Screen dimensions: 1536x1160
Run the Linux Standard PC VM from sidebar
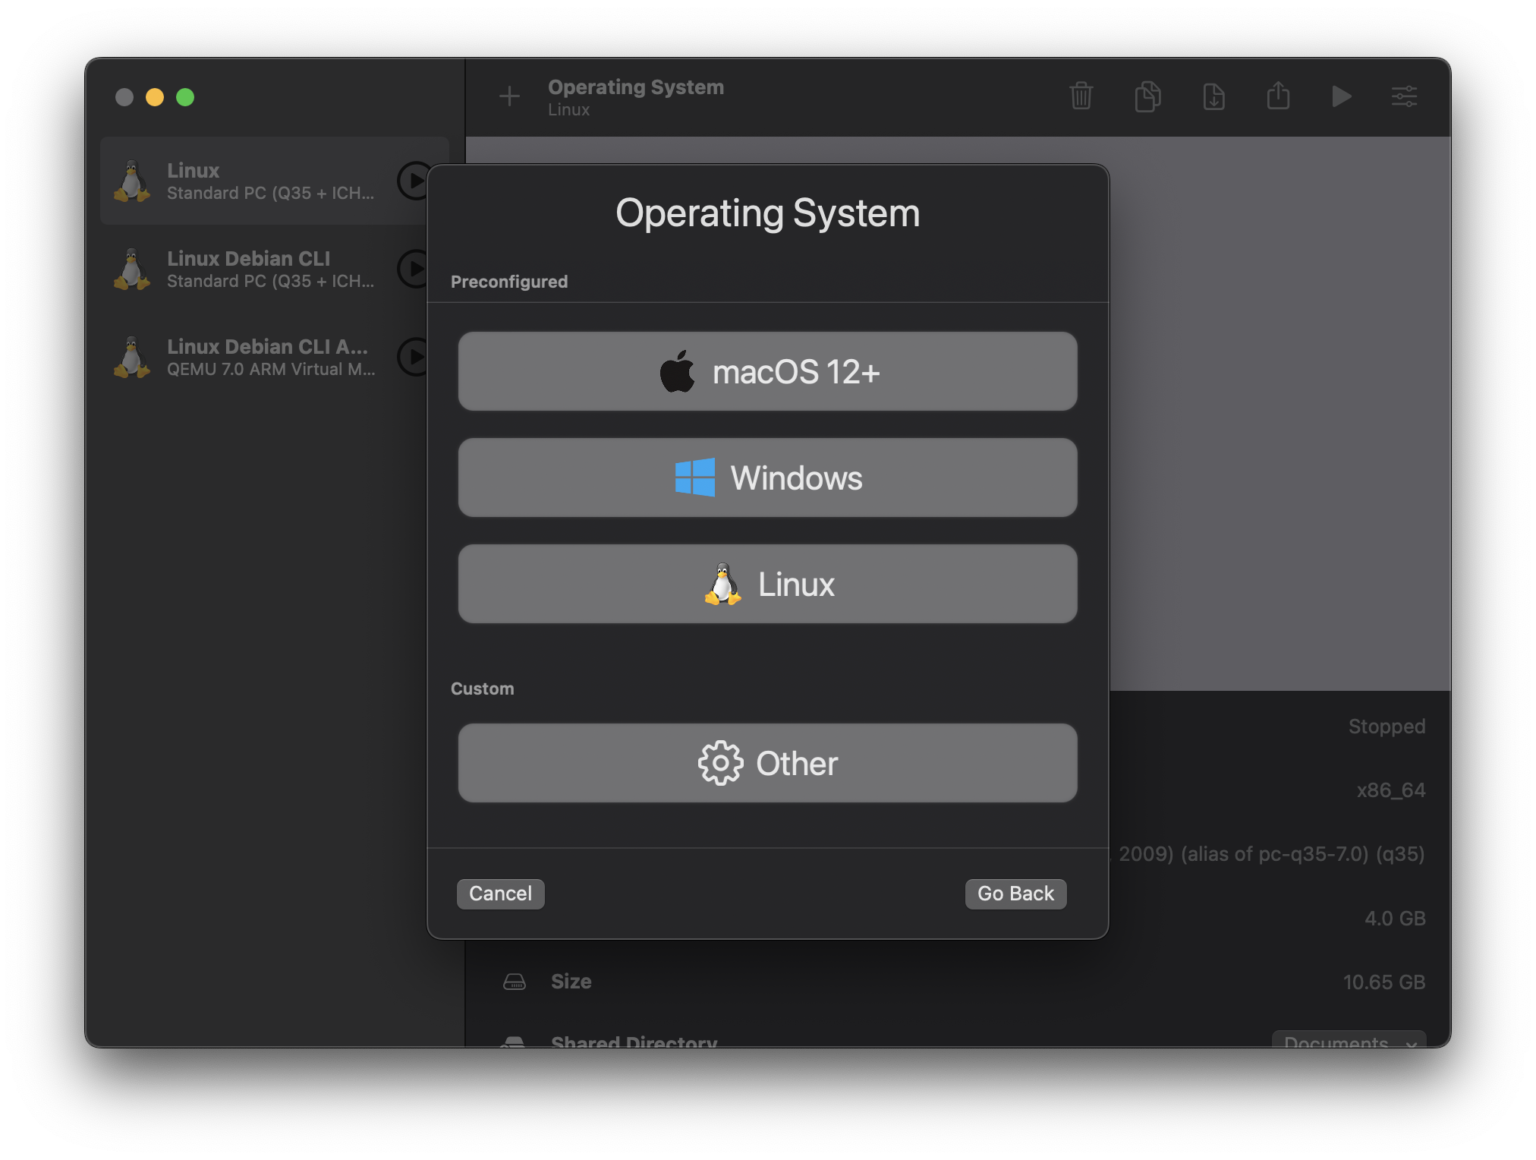(413, 180)
